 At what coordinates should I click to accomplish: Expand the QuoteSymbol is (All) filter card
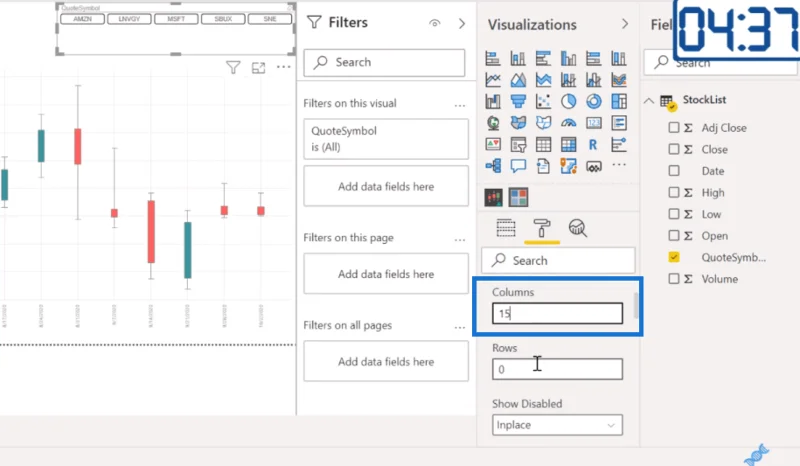tap(386, 139)
